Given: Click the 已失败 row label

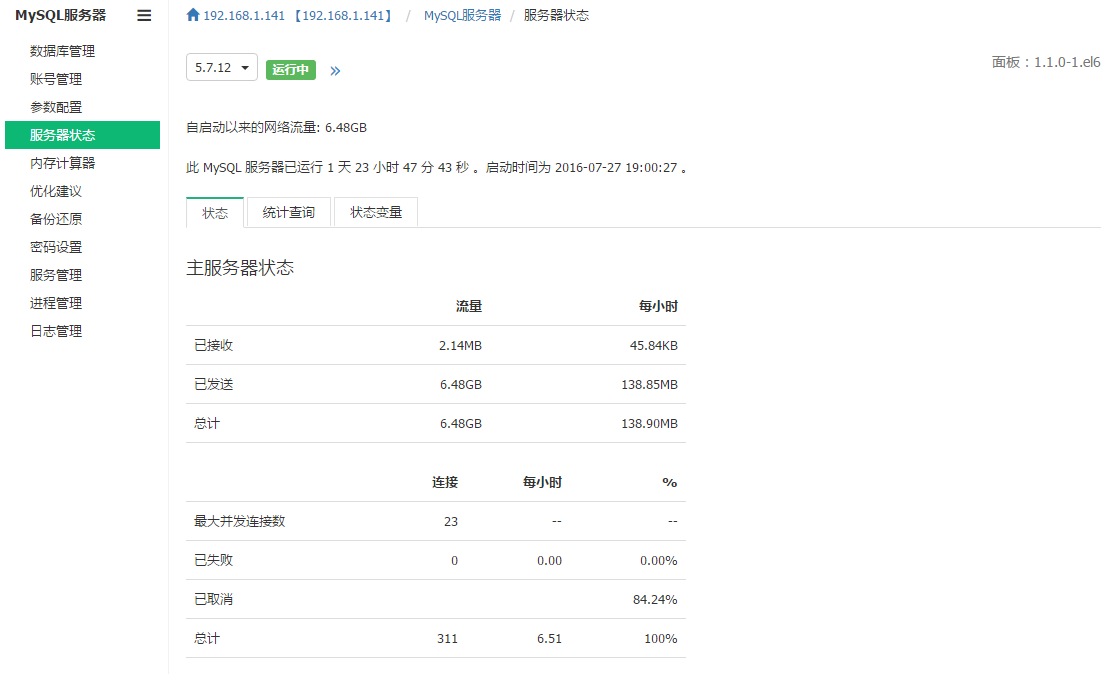Looking at the screenshot, I should tap(214, 560).
